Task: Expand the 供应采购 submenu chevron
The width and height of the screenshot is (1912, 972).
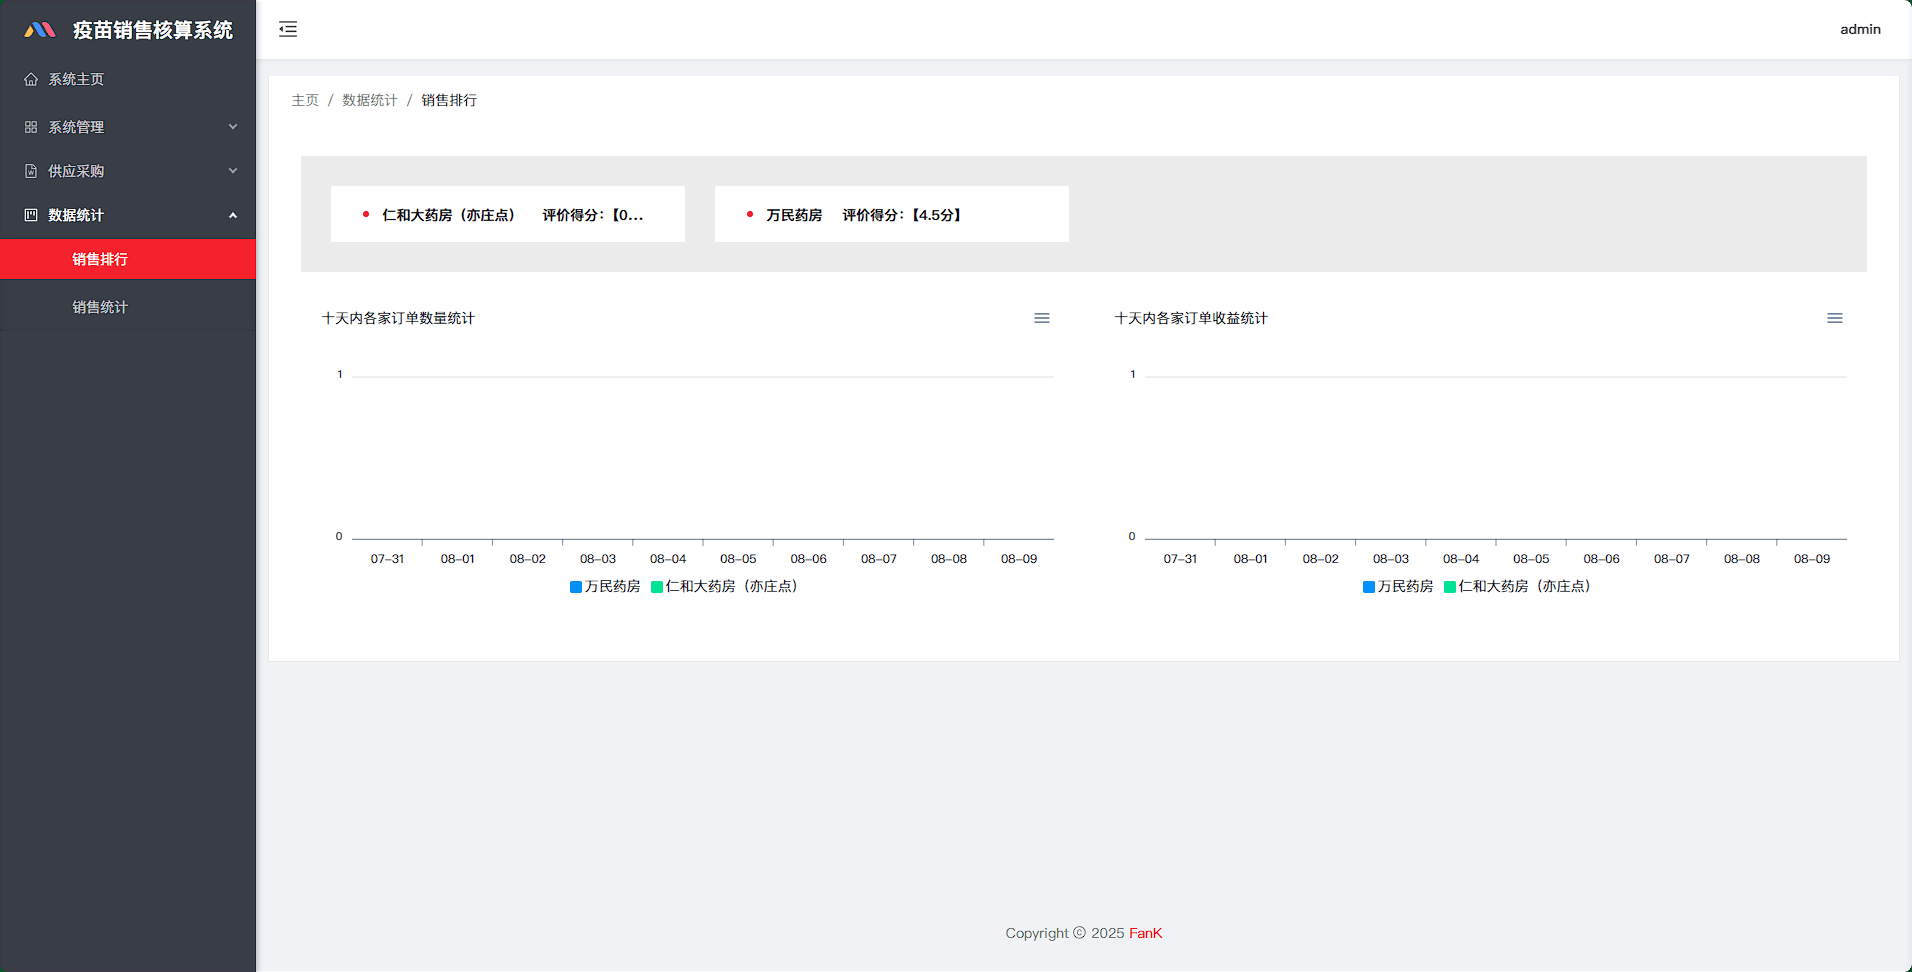Action: coord(233,171)
